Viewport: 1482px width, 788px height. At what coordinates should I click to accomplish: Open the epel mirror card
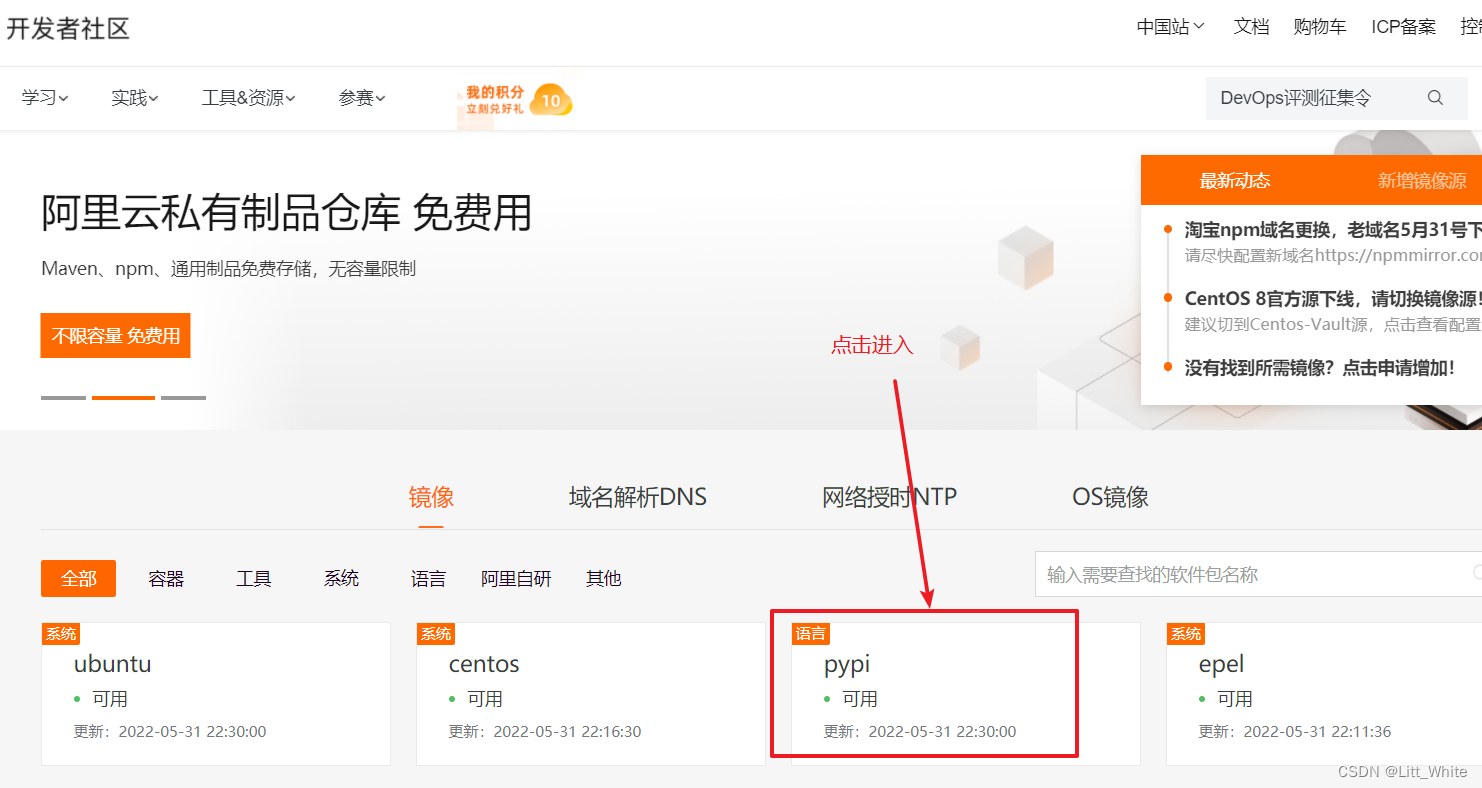[x=1324, y=694]
